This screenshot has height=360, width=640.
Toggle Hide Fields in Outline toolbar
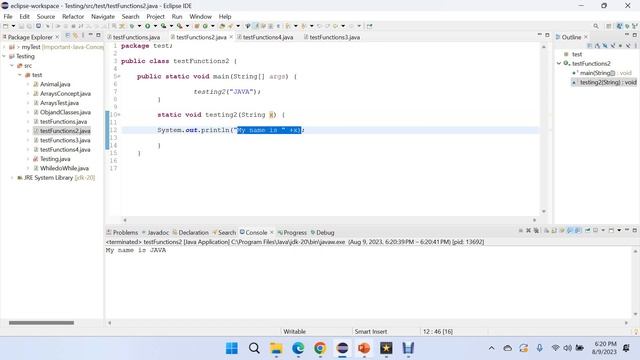pos(605,46)
